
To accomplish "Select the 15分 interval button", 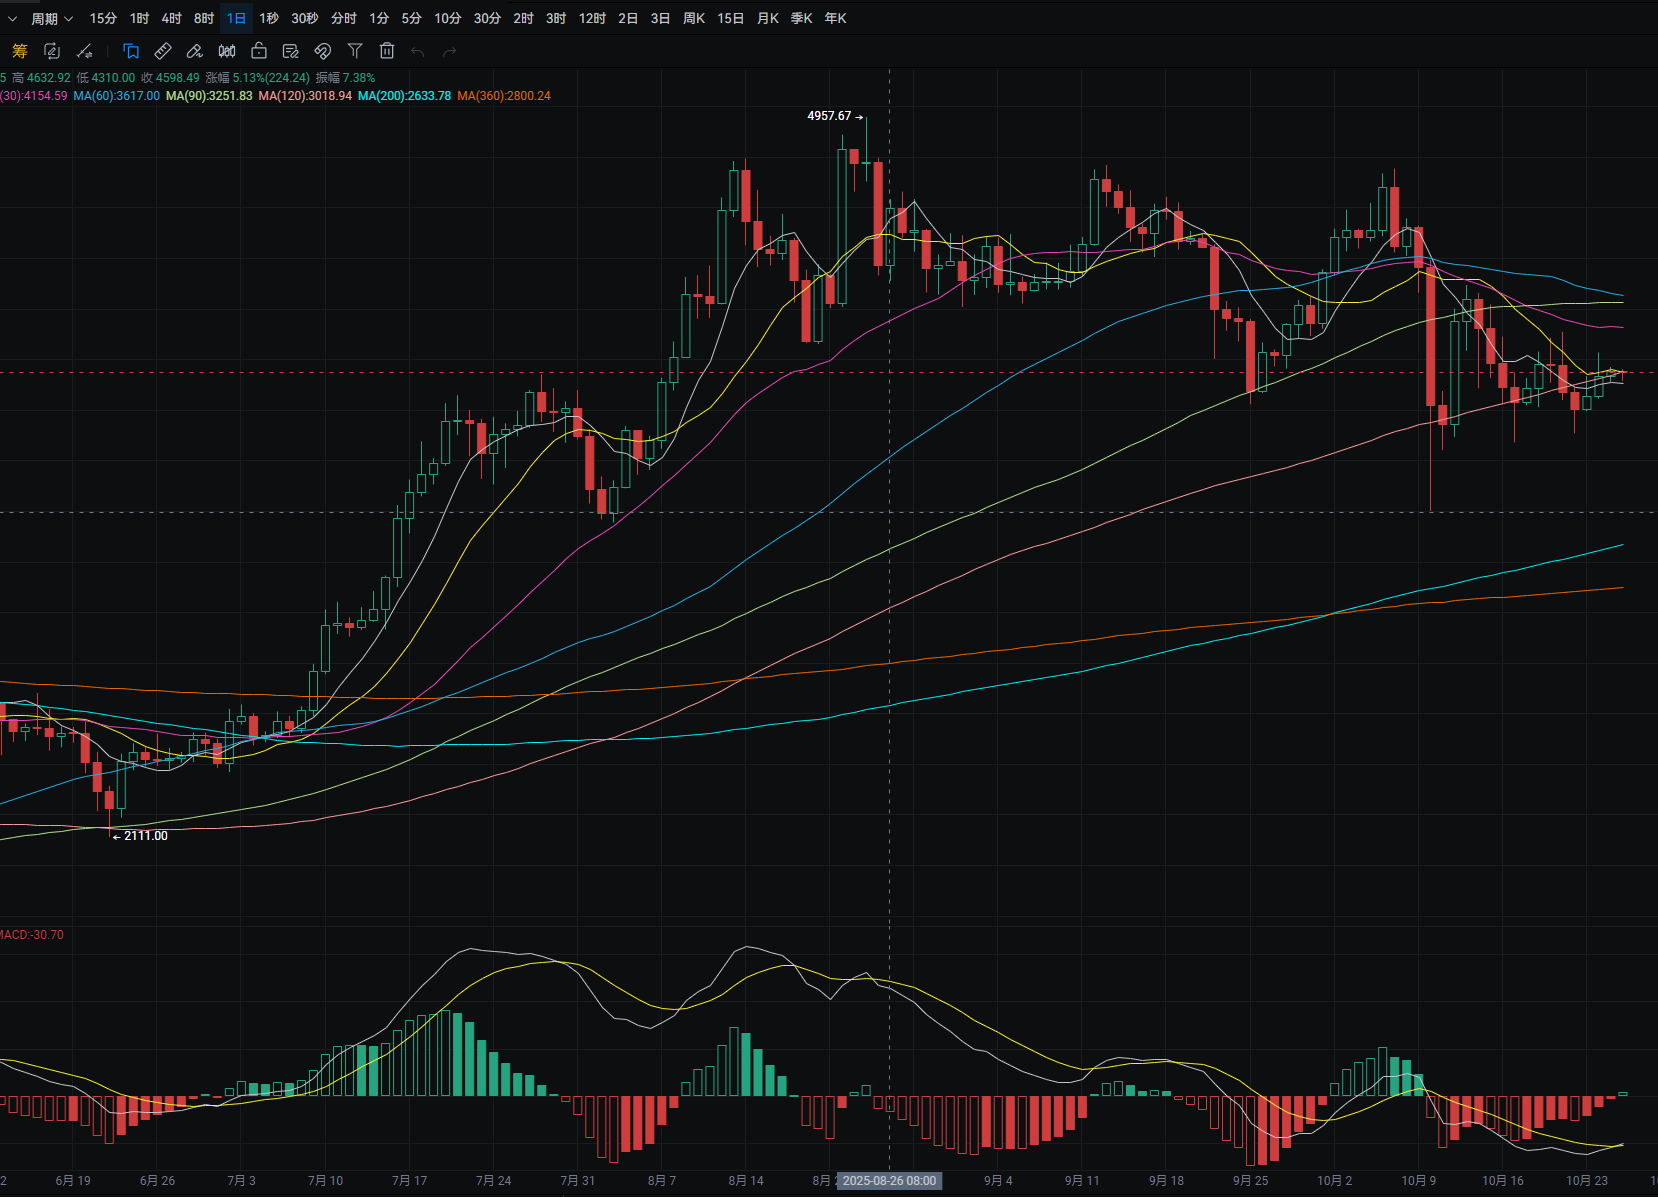I will (103, 18).
